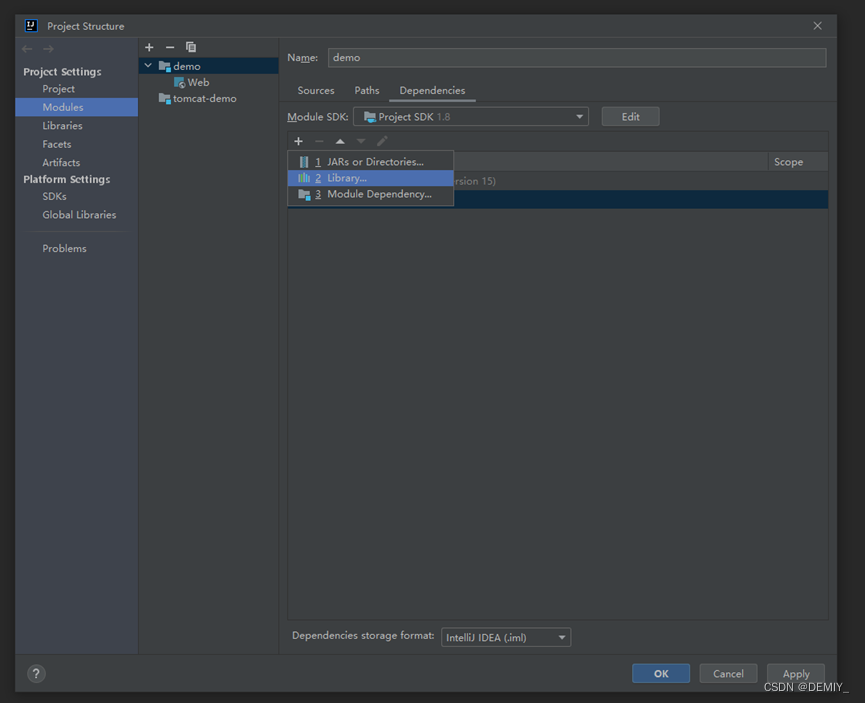Screen dimensions: 865x703
Task: Click the add dependency plus icon
Action: [x=298, y=141]
